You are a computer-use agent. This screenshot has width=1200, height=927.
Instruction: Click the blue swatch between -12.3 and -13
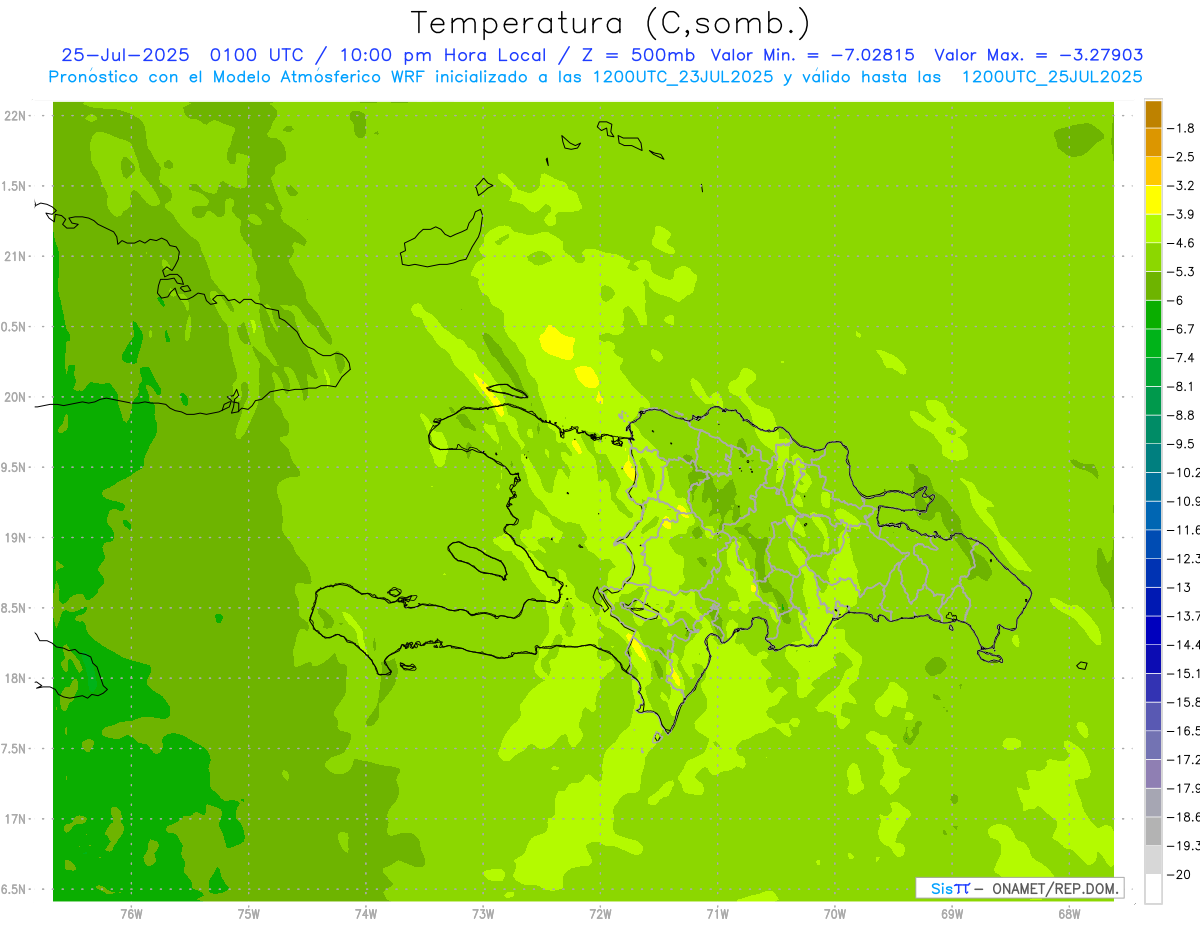click(x=1153, y=573)
